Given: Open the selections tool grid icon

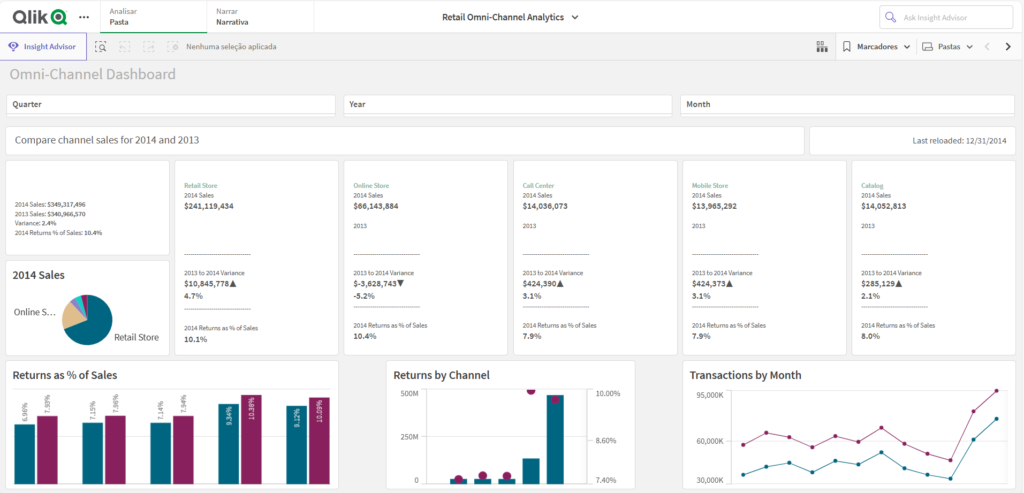Looking at the screenshot, I should pyautogui.click(x=822, y=47).
